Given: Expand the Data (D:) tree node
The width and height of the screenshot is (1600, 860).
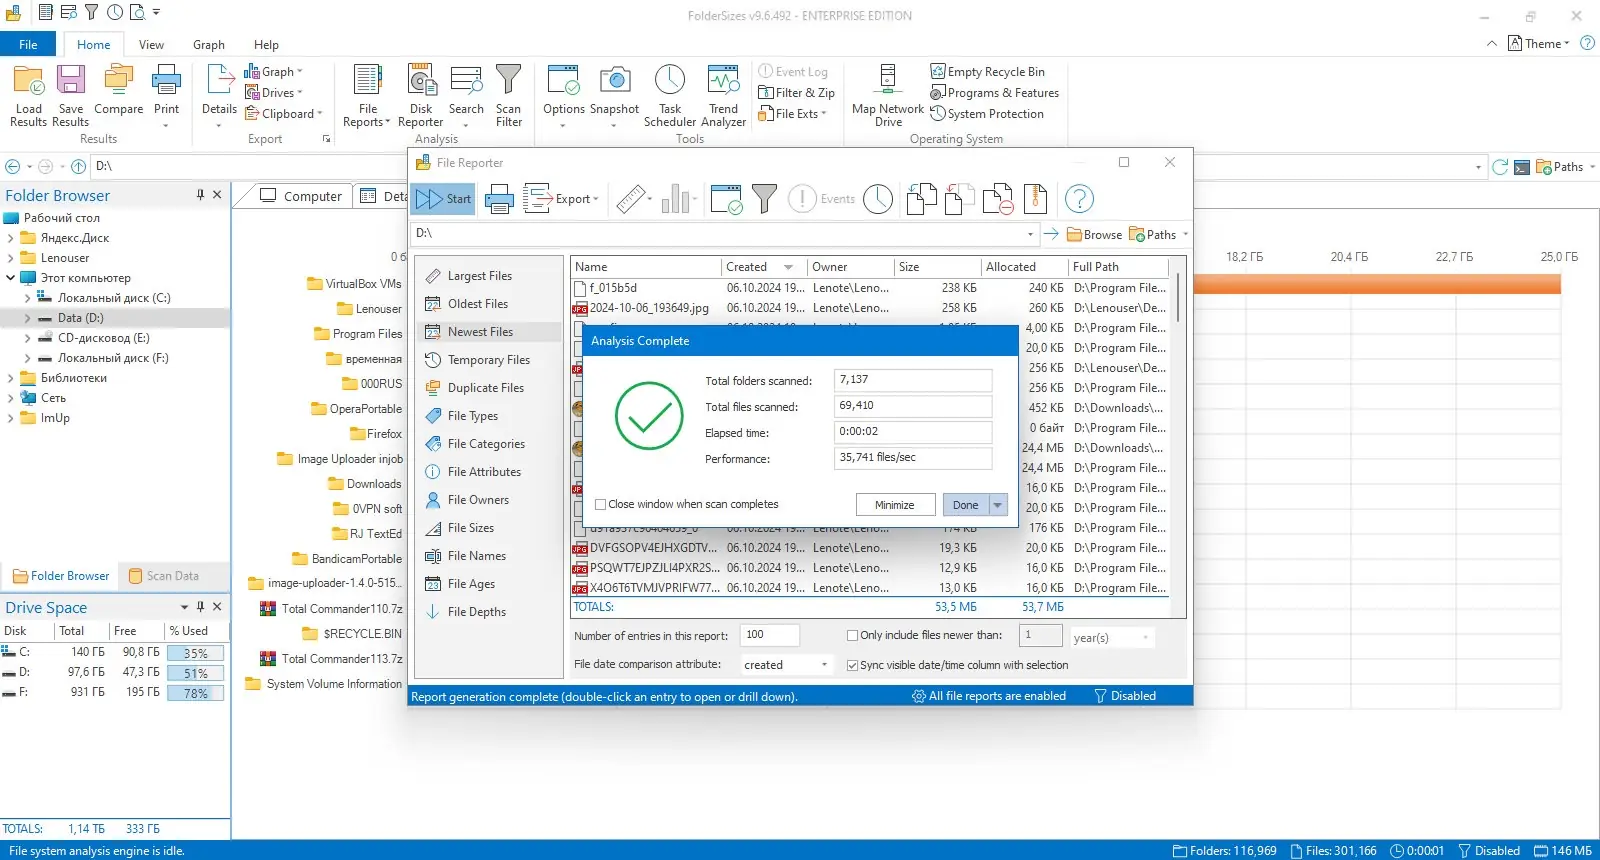Looking at the screenshot, I should [x=27, y=318].
